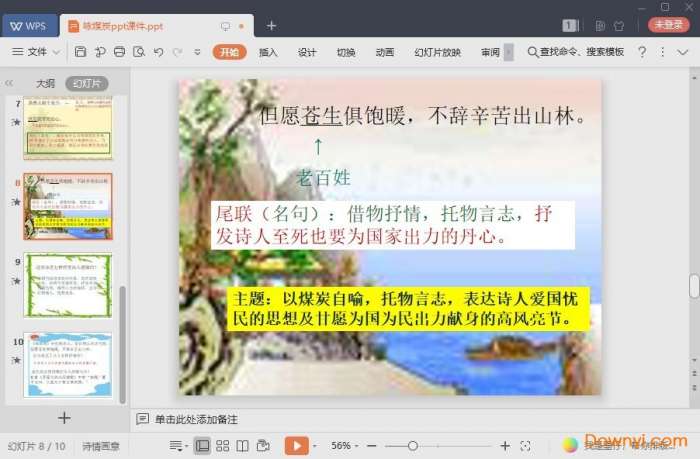Zoom in with plus button

pos(505,446)
